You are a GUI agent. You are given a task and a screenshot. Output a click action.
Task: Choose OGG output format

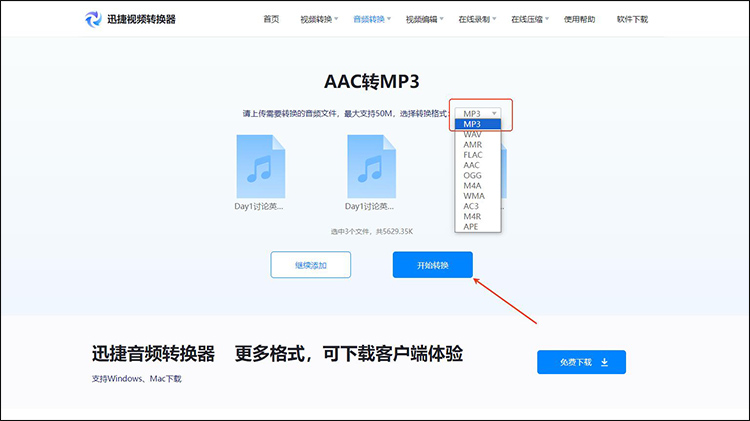point(478,176)
